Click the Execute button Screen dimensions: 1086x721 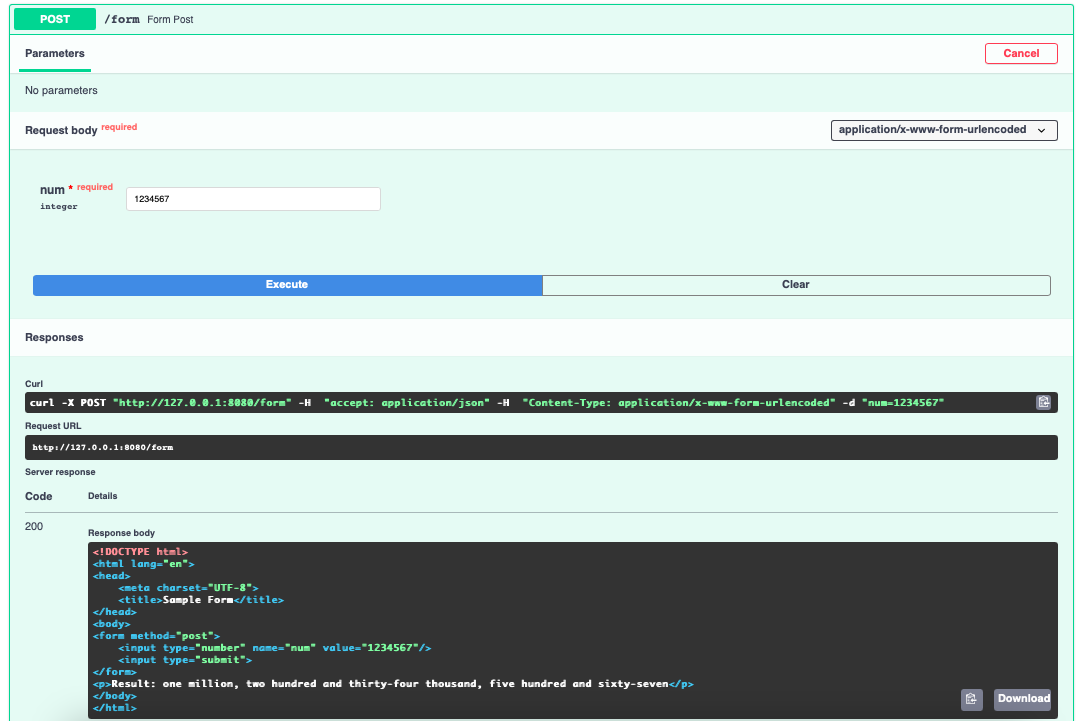287,285
